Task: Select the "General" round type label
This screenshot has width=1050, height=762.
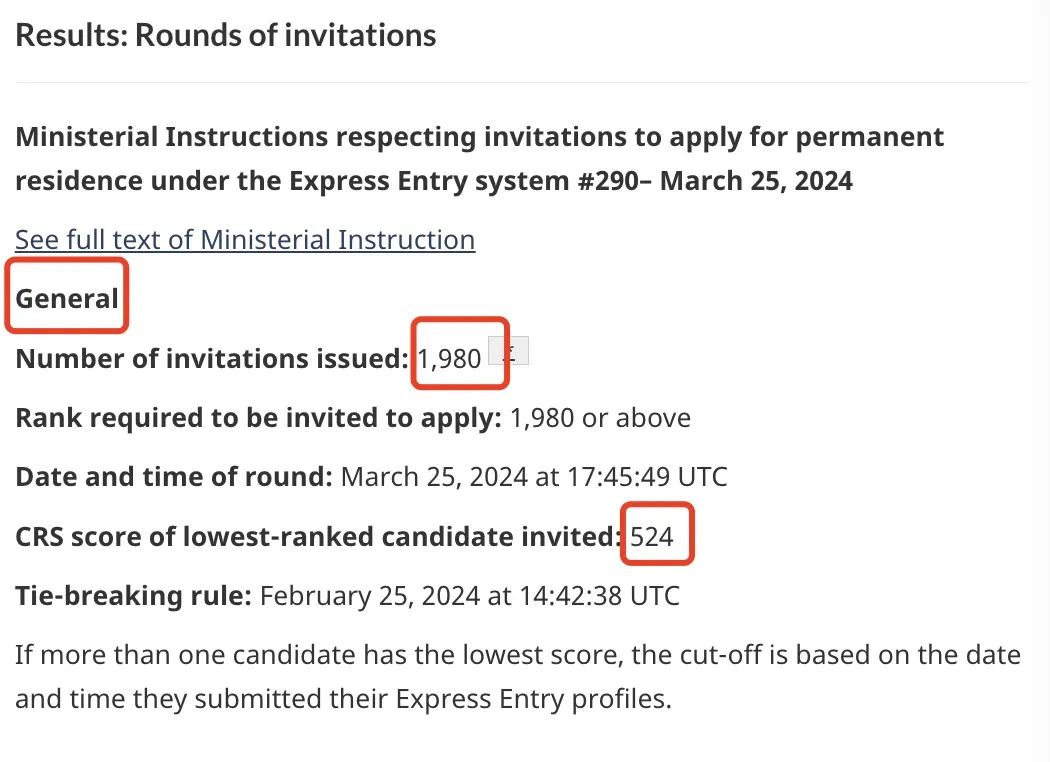Action: (x=67, y=298)
